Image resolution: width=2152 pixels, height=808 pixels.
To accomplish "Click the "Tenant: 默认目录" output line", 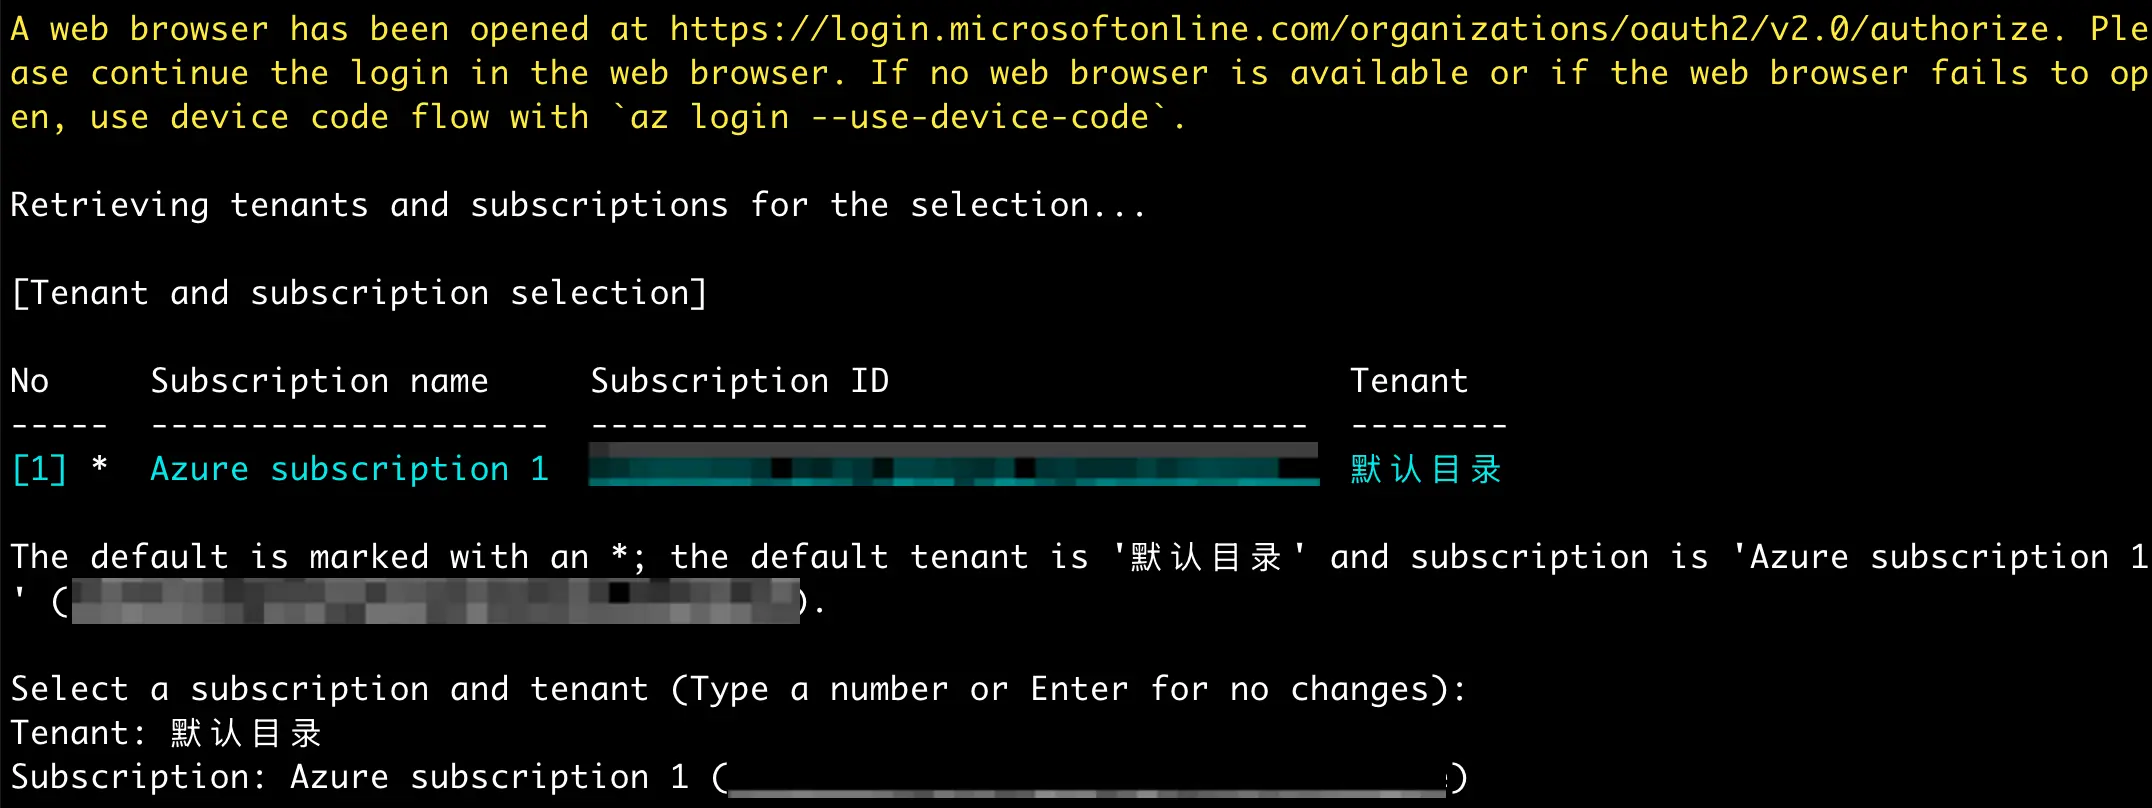I will pos(166,733).
